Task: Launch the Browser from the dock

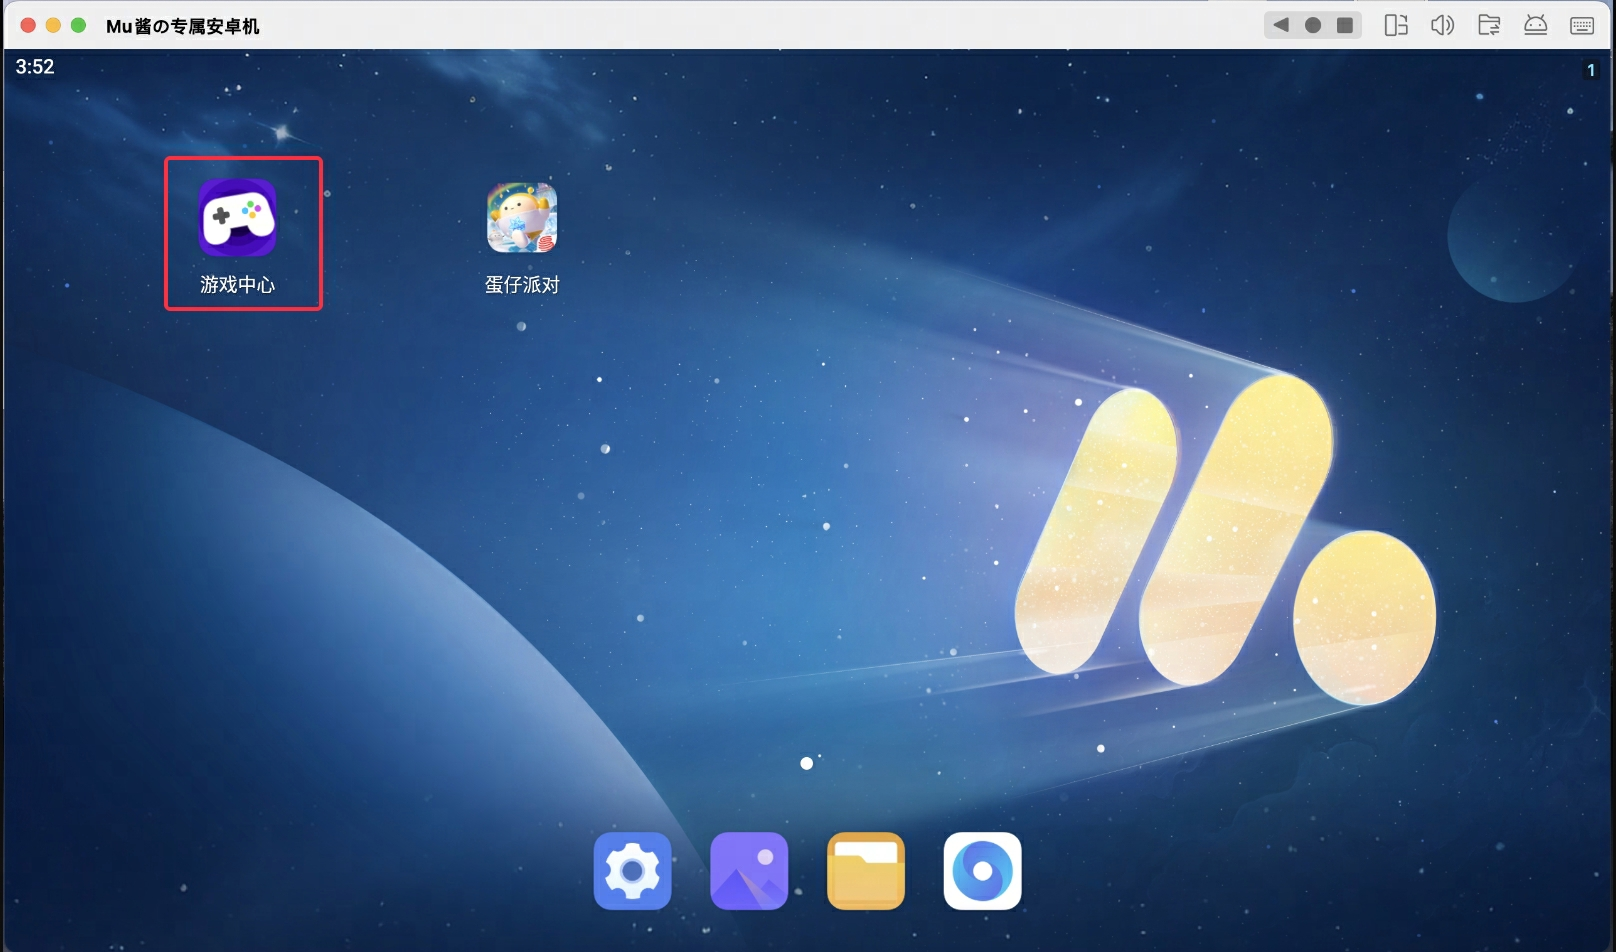Action: (x=982, y=871)
